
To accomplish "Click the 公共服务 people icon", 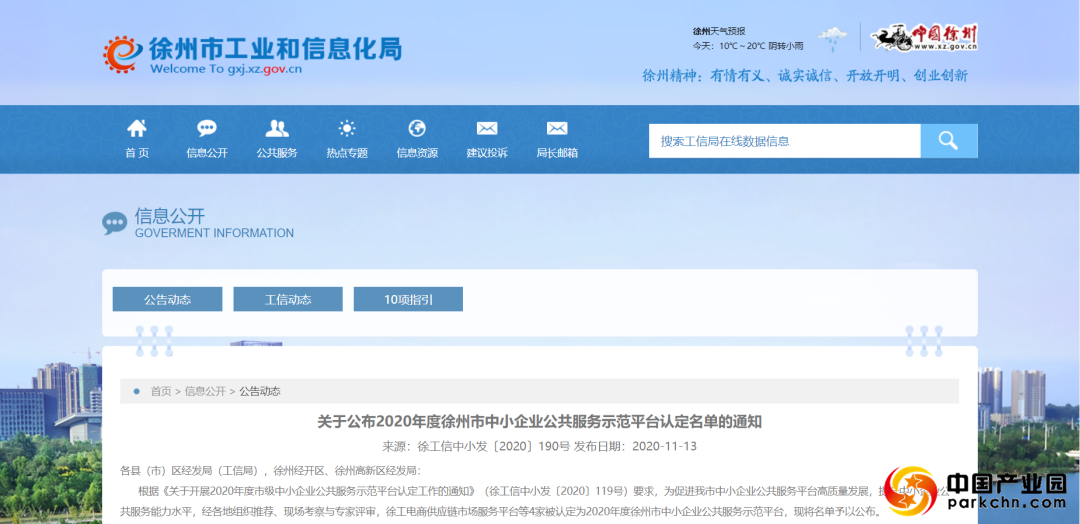I will tap(277, 129).
